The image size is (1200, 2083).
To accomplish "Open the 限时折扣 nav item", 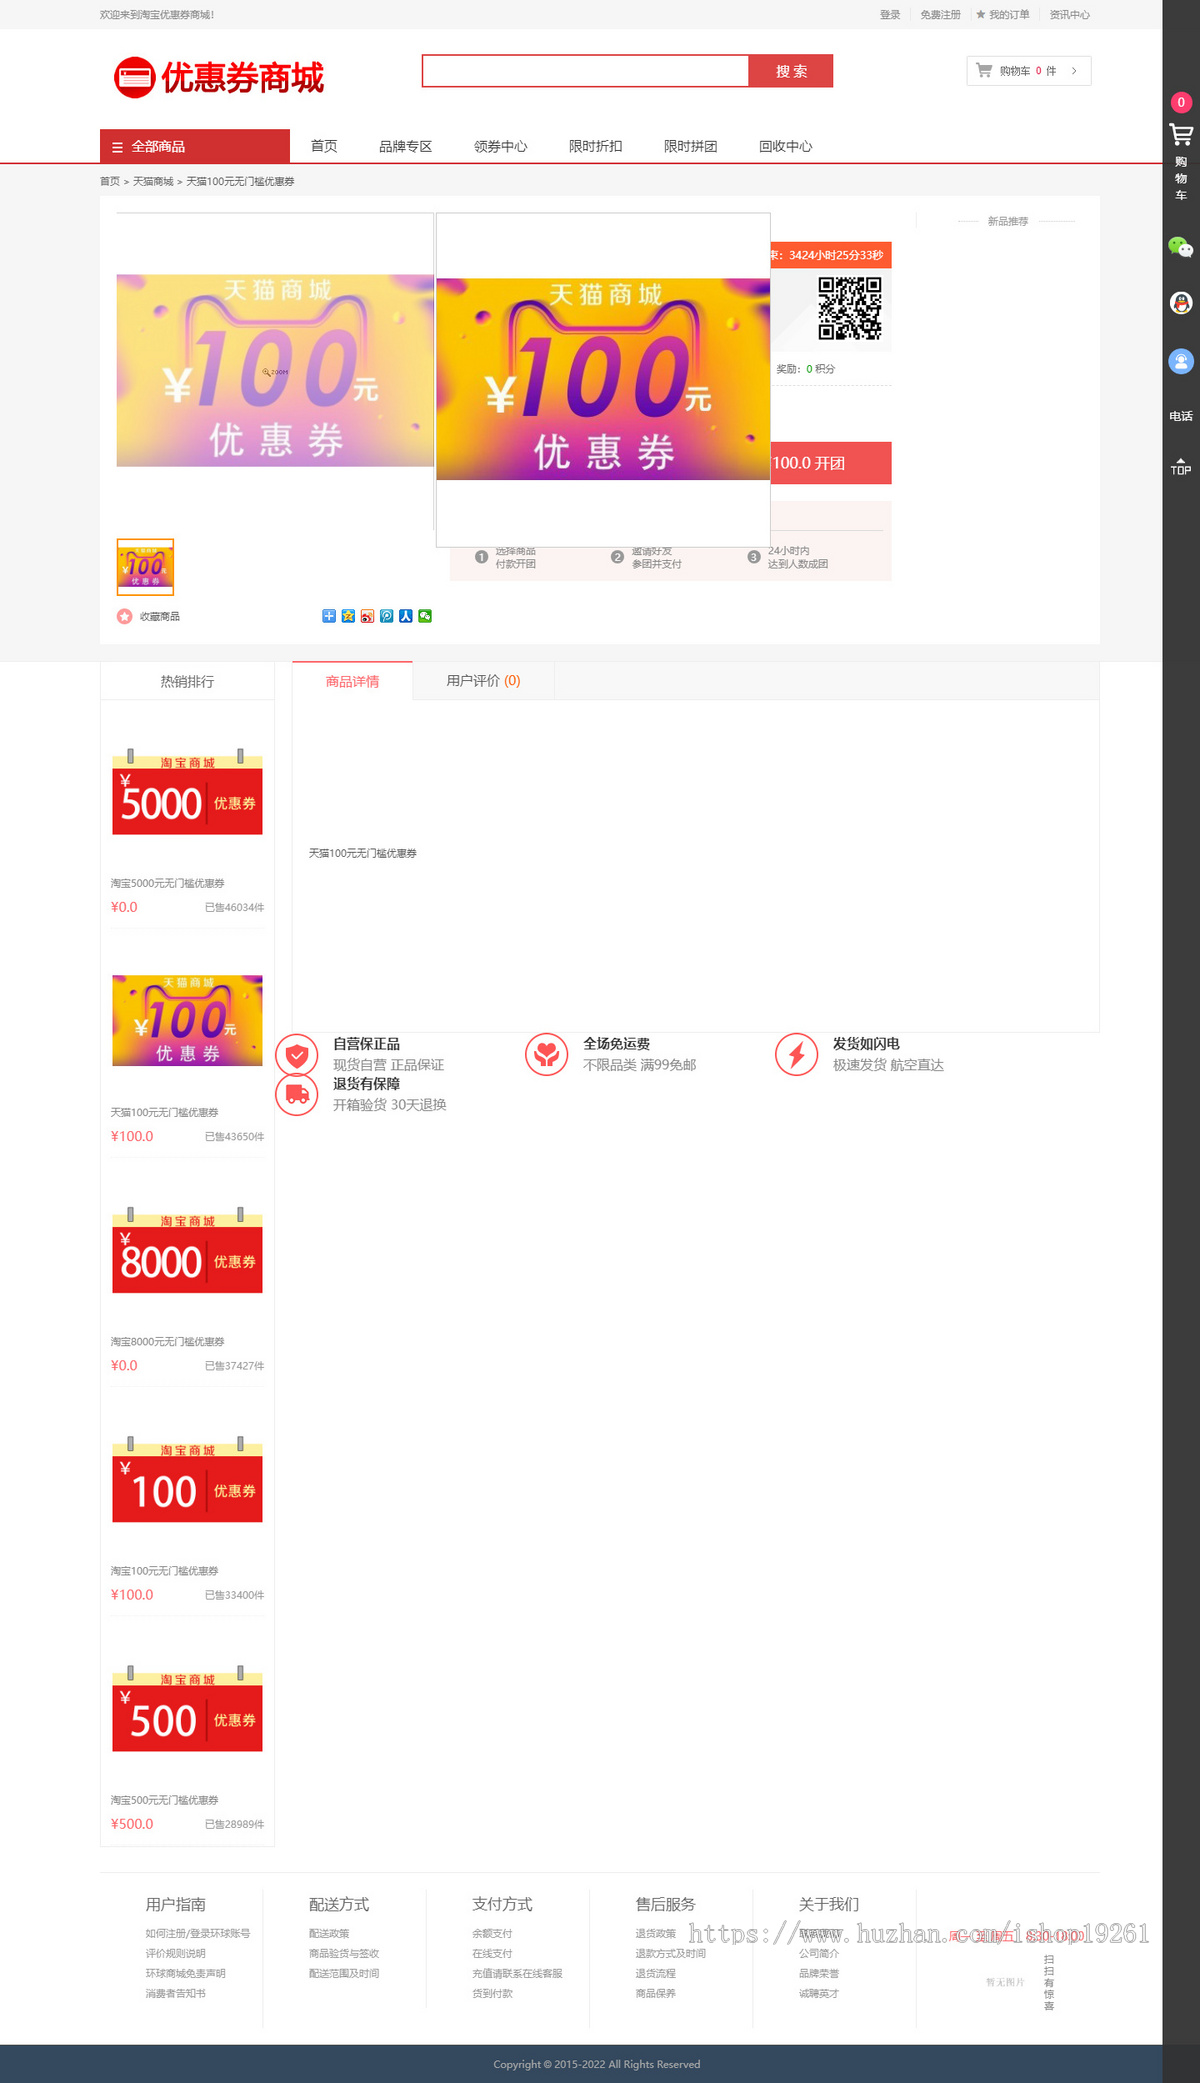I will [595, 146].
